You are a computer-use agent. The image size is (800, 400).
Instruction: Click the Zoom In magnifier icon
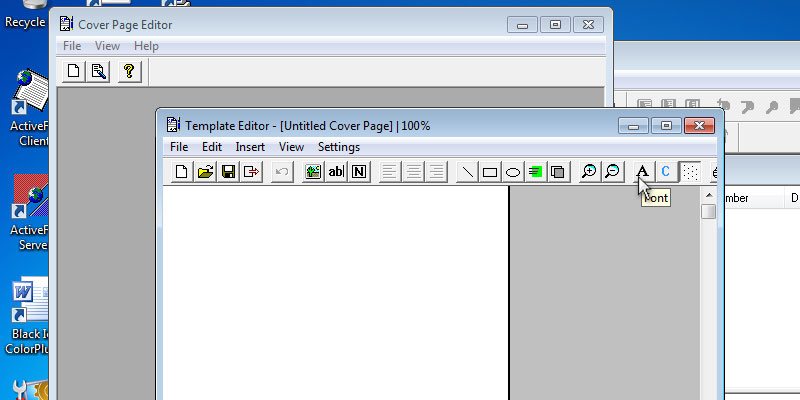tap(589, 172)
